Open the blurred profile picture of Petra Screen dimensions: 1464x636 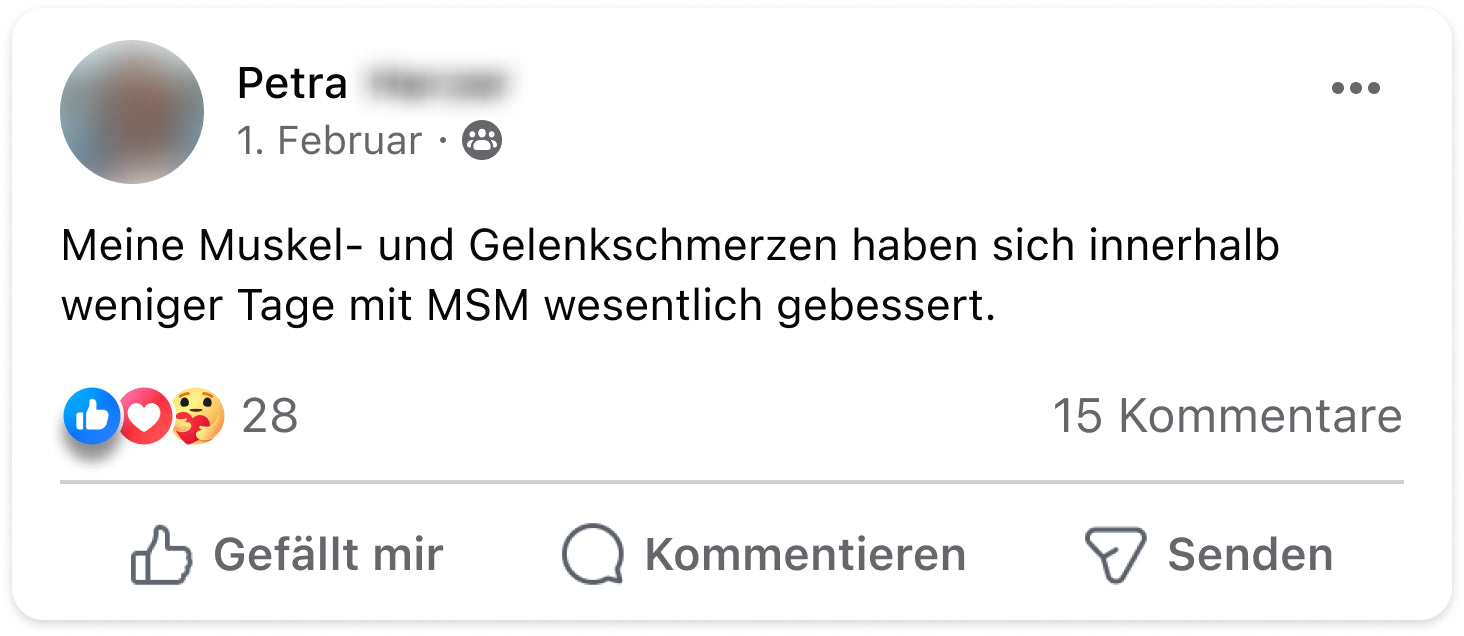[x=132, y=112]
